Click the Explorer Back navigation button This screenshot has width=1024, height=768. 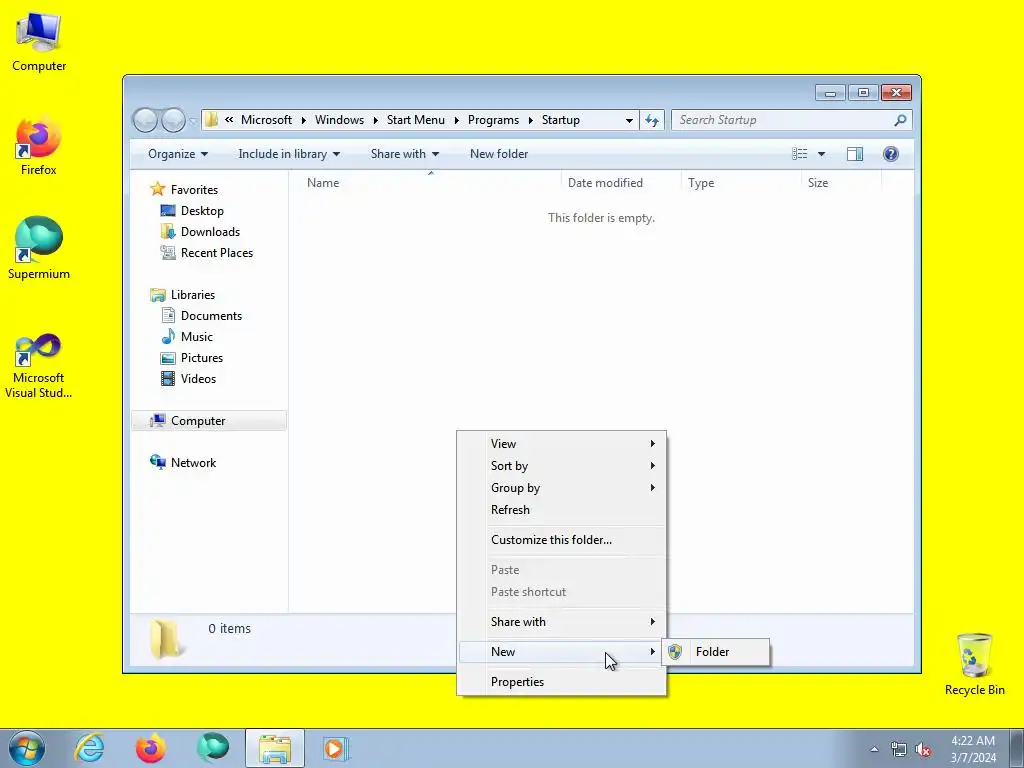(x=146, y=120)
